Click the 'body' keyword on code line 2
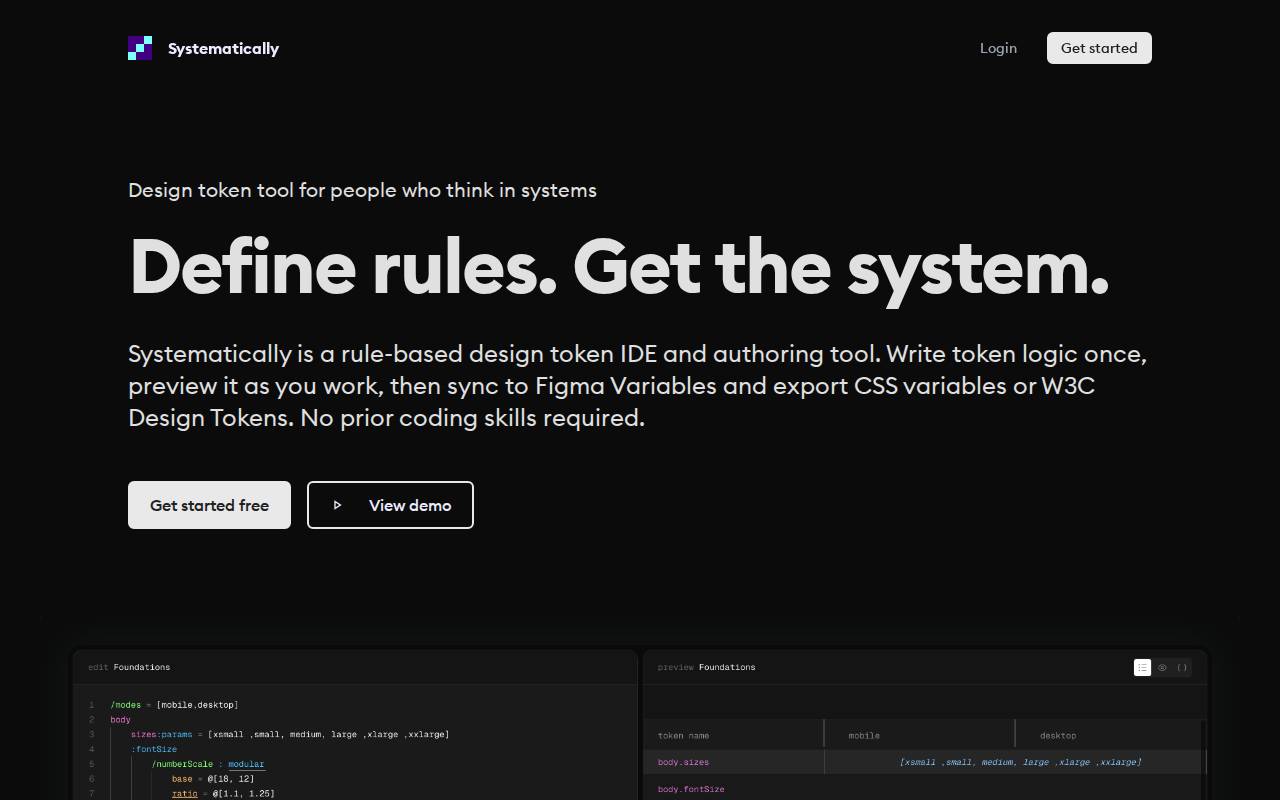Image resolution: width=1280 pixels, height=800 pixels. [x=120, y=720]
